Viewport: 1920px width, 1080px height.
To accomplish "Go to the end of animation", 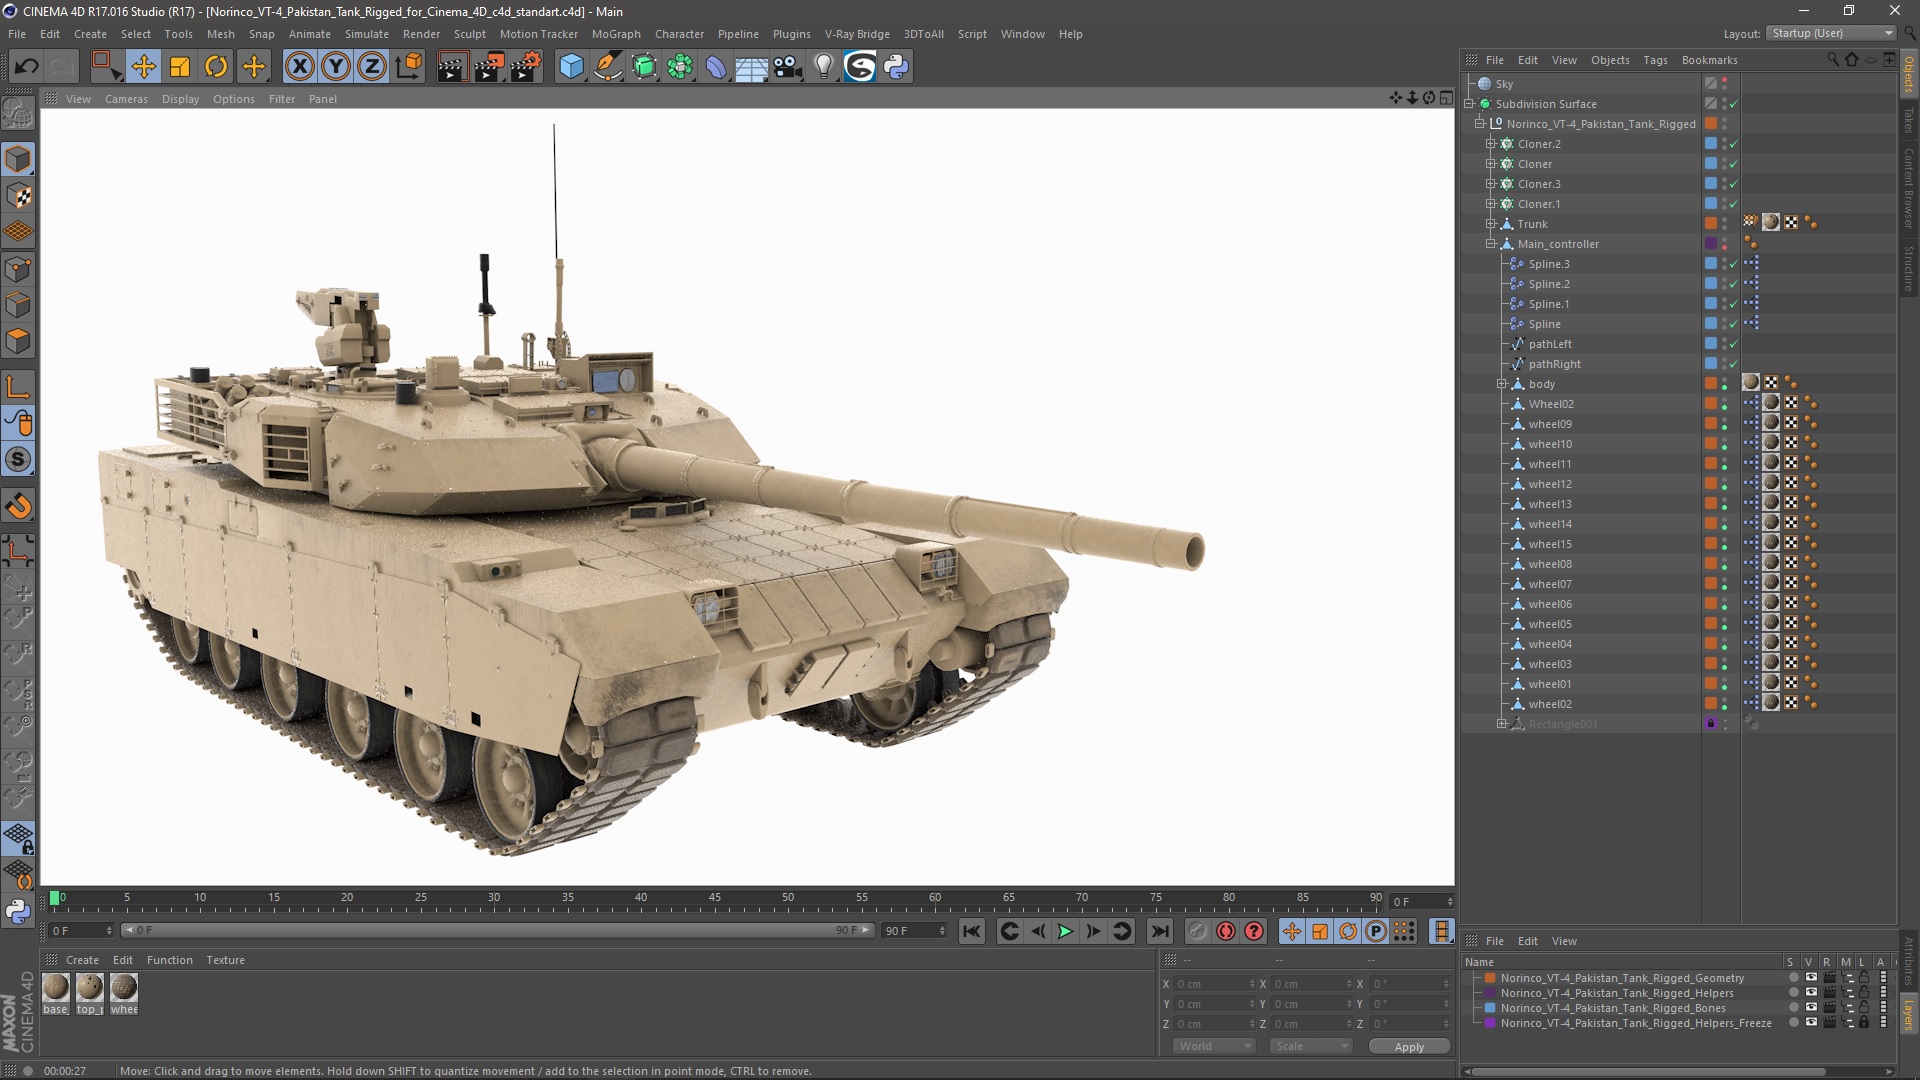I will [1159, 931].
